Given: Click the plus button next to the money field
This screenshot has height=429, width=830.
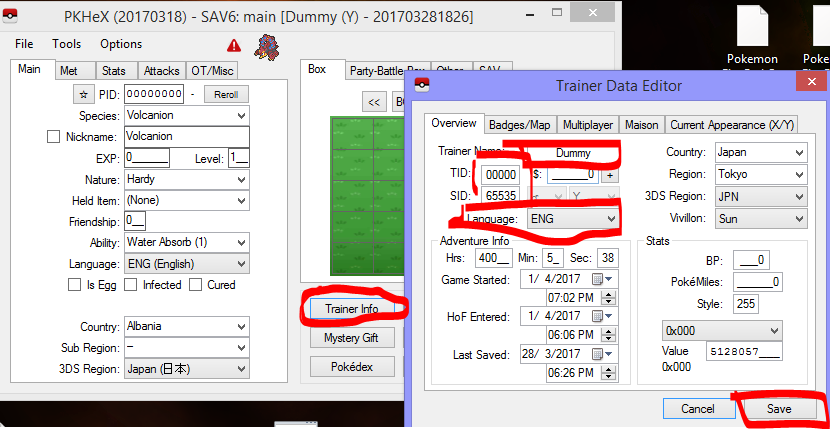Looking at the screenshot, I should (609, 174).
